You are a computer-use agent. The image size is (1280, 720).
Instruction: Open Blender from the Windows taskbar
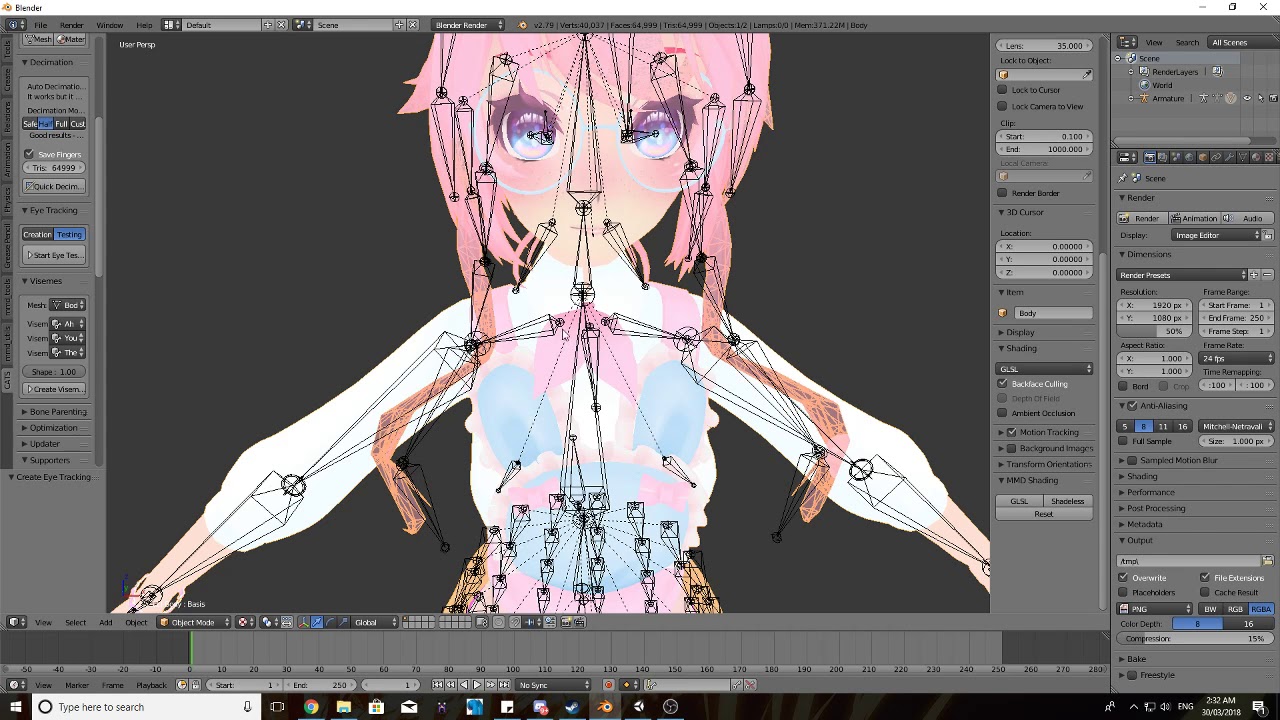[x=605, y=707]
